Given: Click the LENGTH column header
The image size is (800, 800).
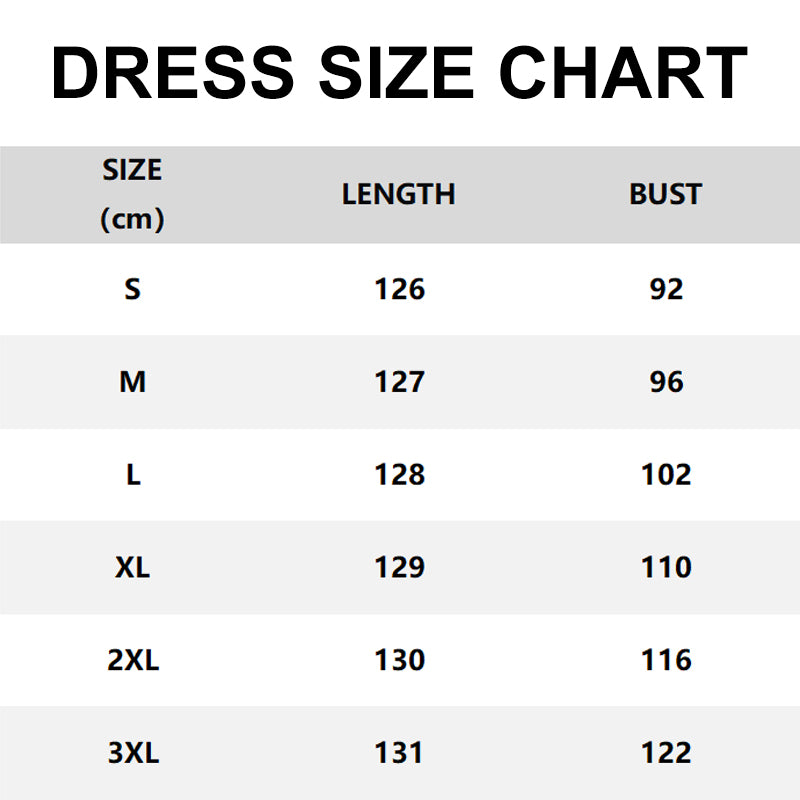Looking at the screenshot, I should click(398, 194).
